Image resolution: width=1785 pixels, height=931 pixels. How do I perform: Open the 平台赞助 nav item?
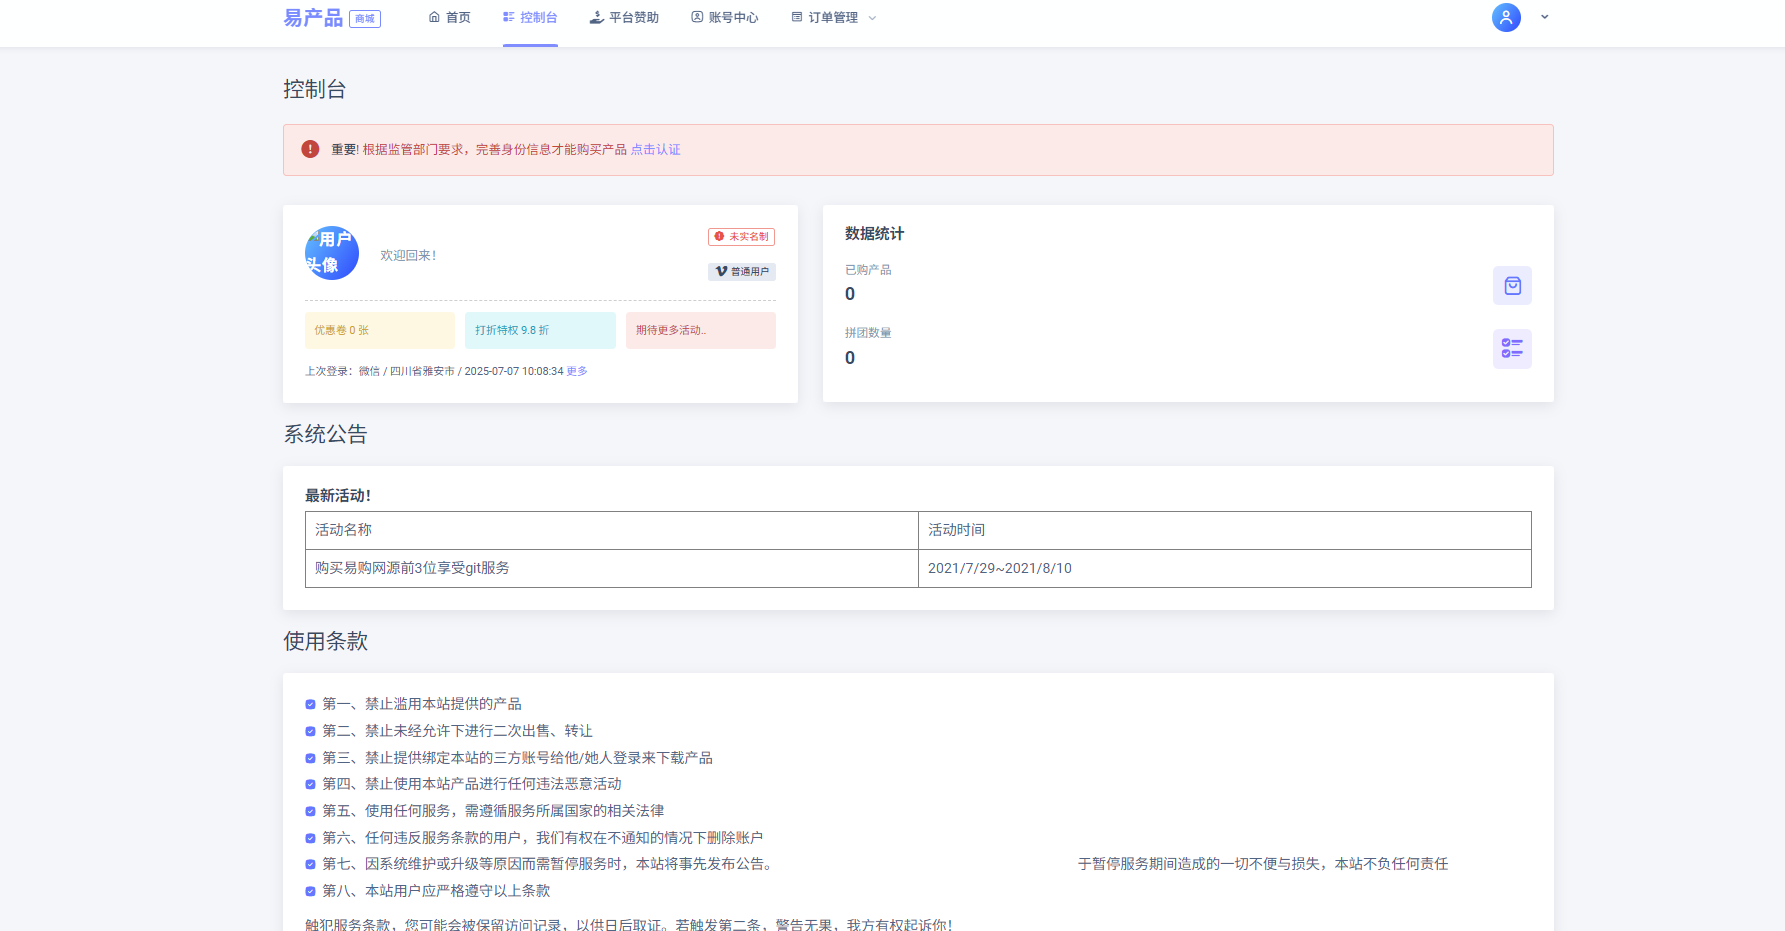(x=624, y=18)
